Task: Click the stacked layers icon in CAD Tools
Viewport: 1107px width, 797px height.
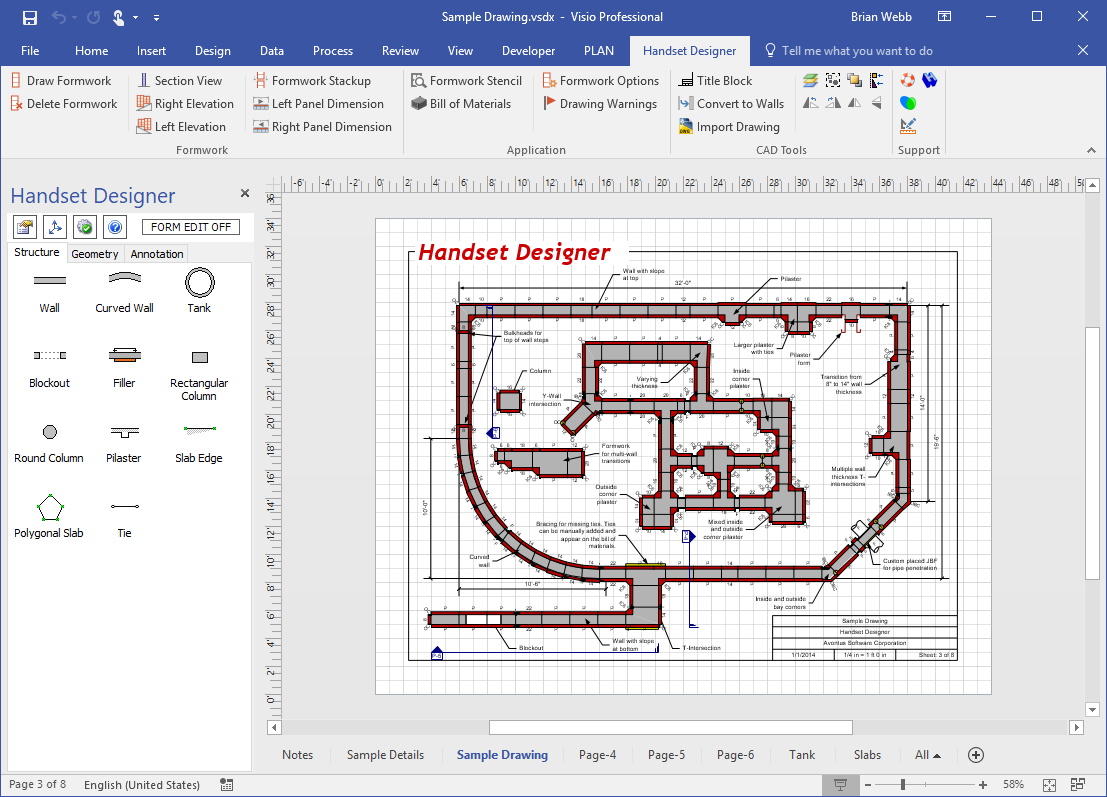Action: (x=810, y=80)
